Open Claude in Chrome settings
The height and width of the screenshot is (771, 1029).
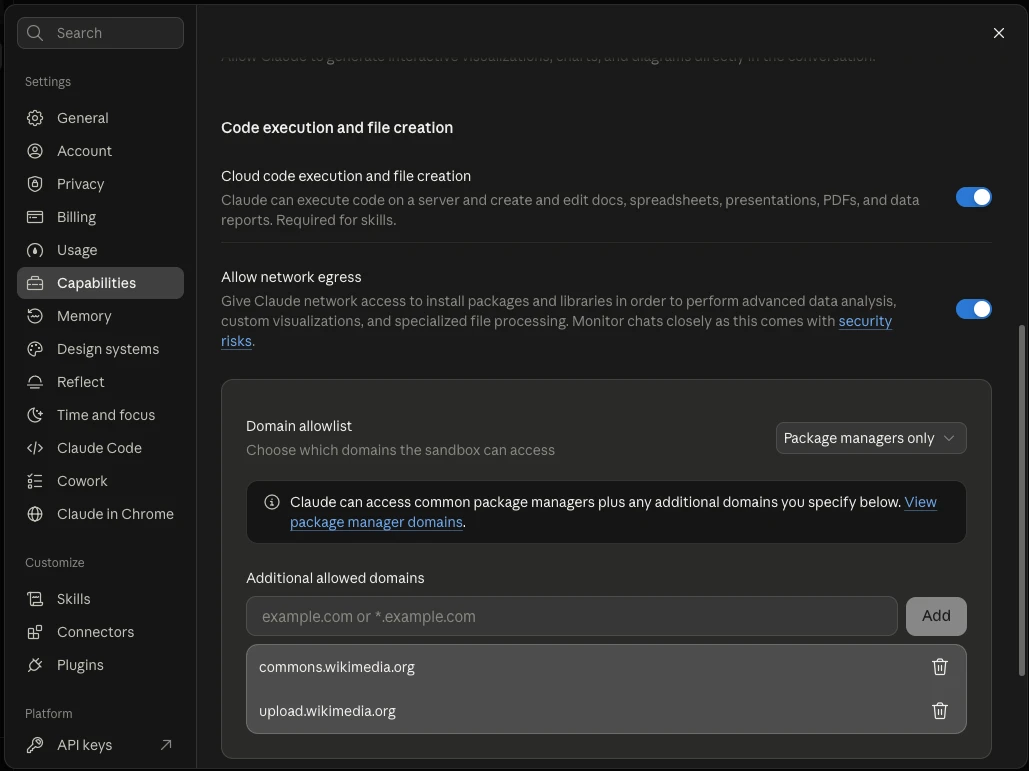(100, 514)
